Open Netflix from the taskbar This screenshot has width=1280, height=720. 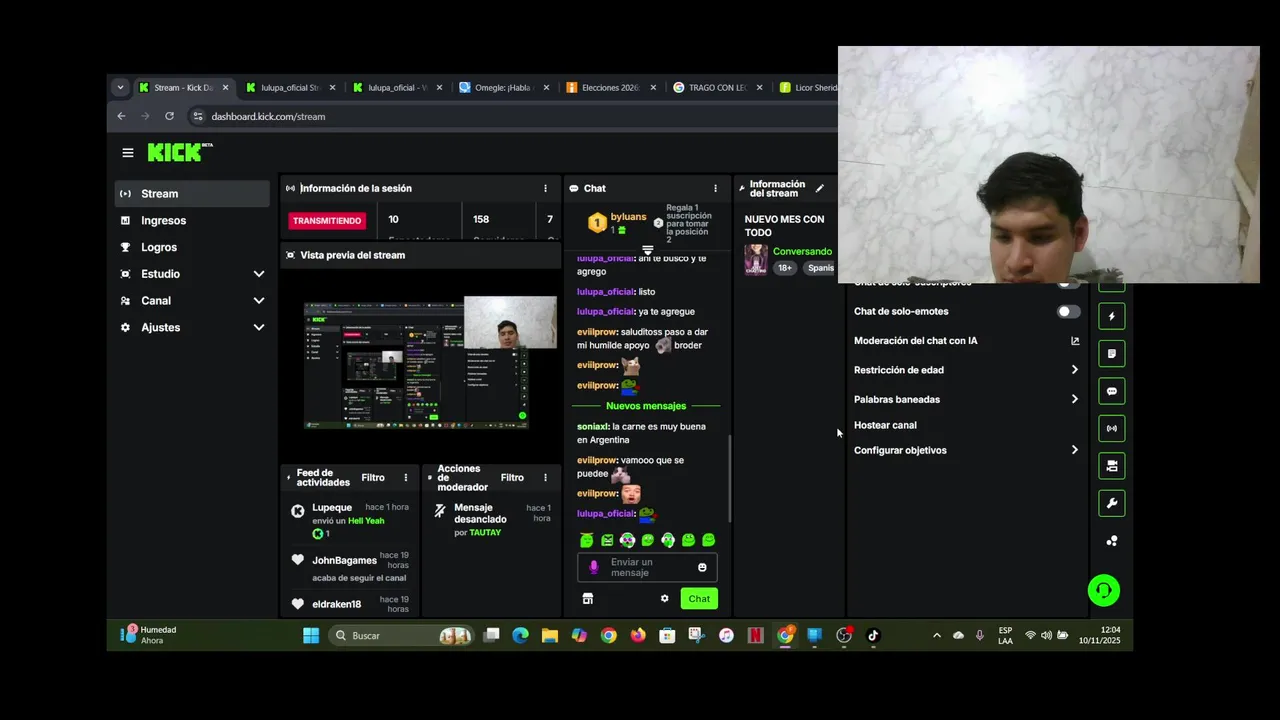point(755,635)
